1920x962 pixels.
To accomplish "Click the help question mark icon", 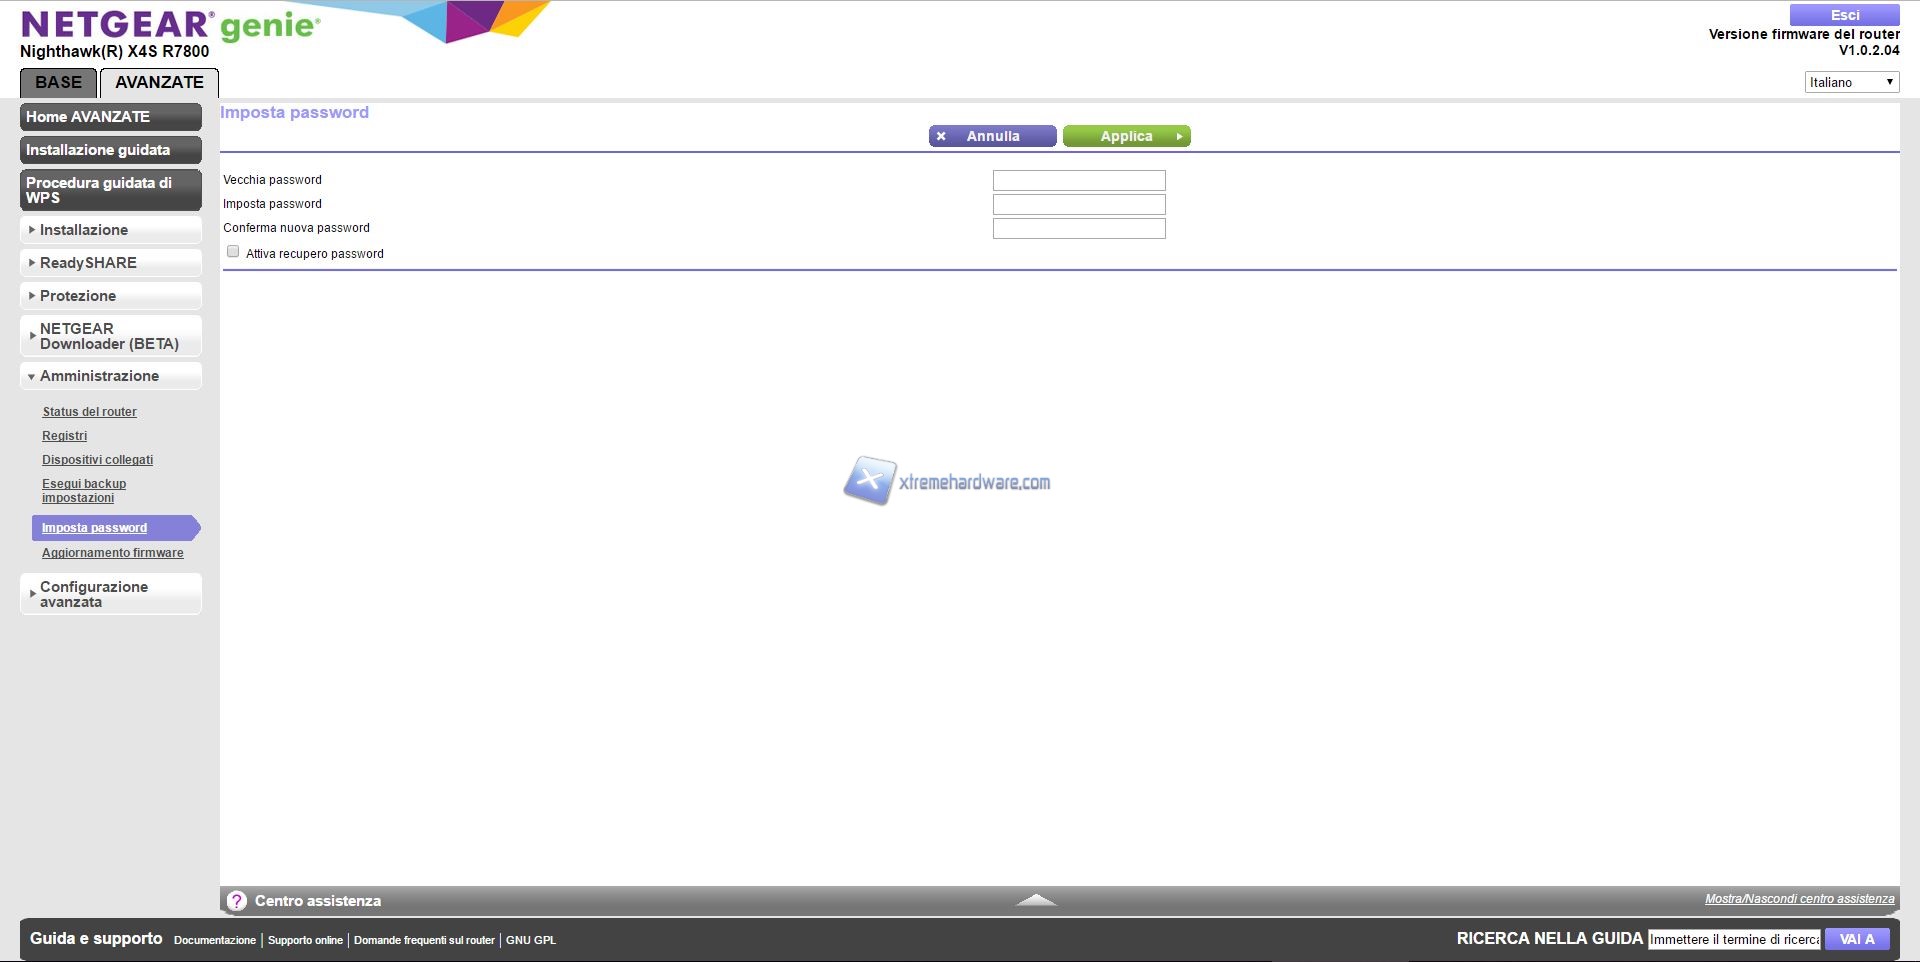I will (237, 901).
